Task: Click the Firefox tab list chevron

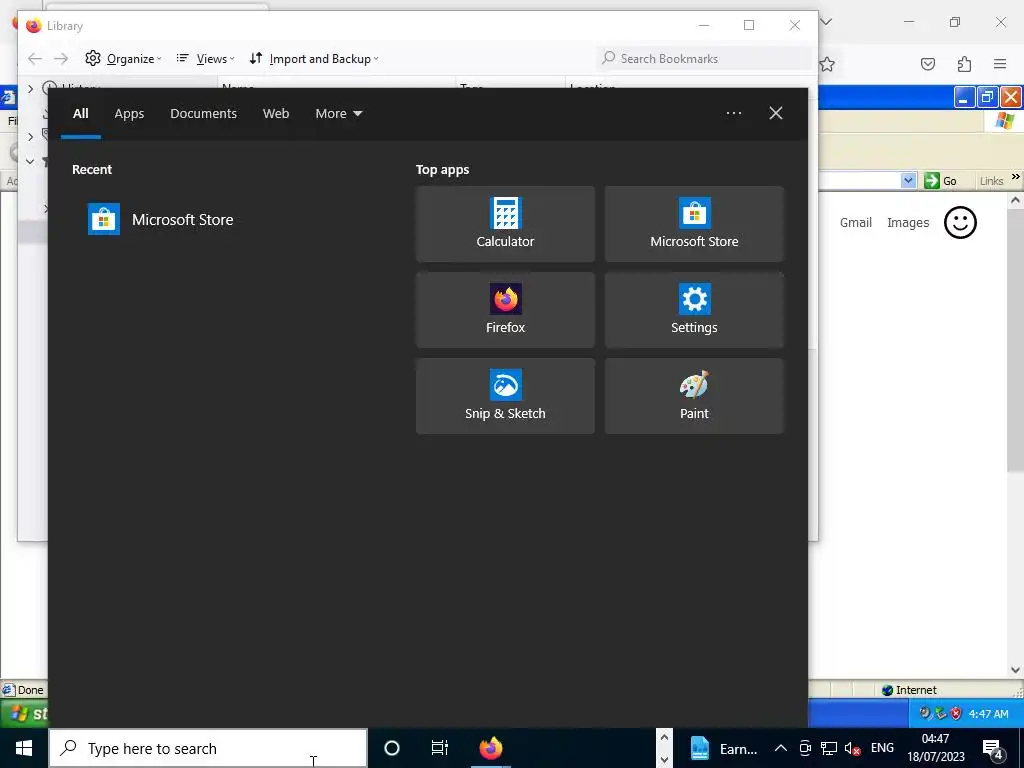Action: pyautogui.click(x=826, y=22)
